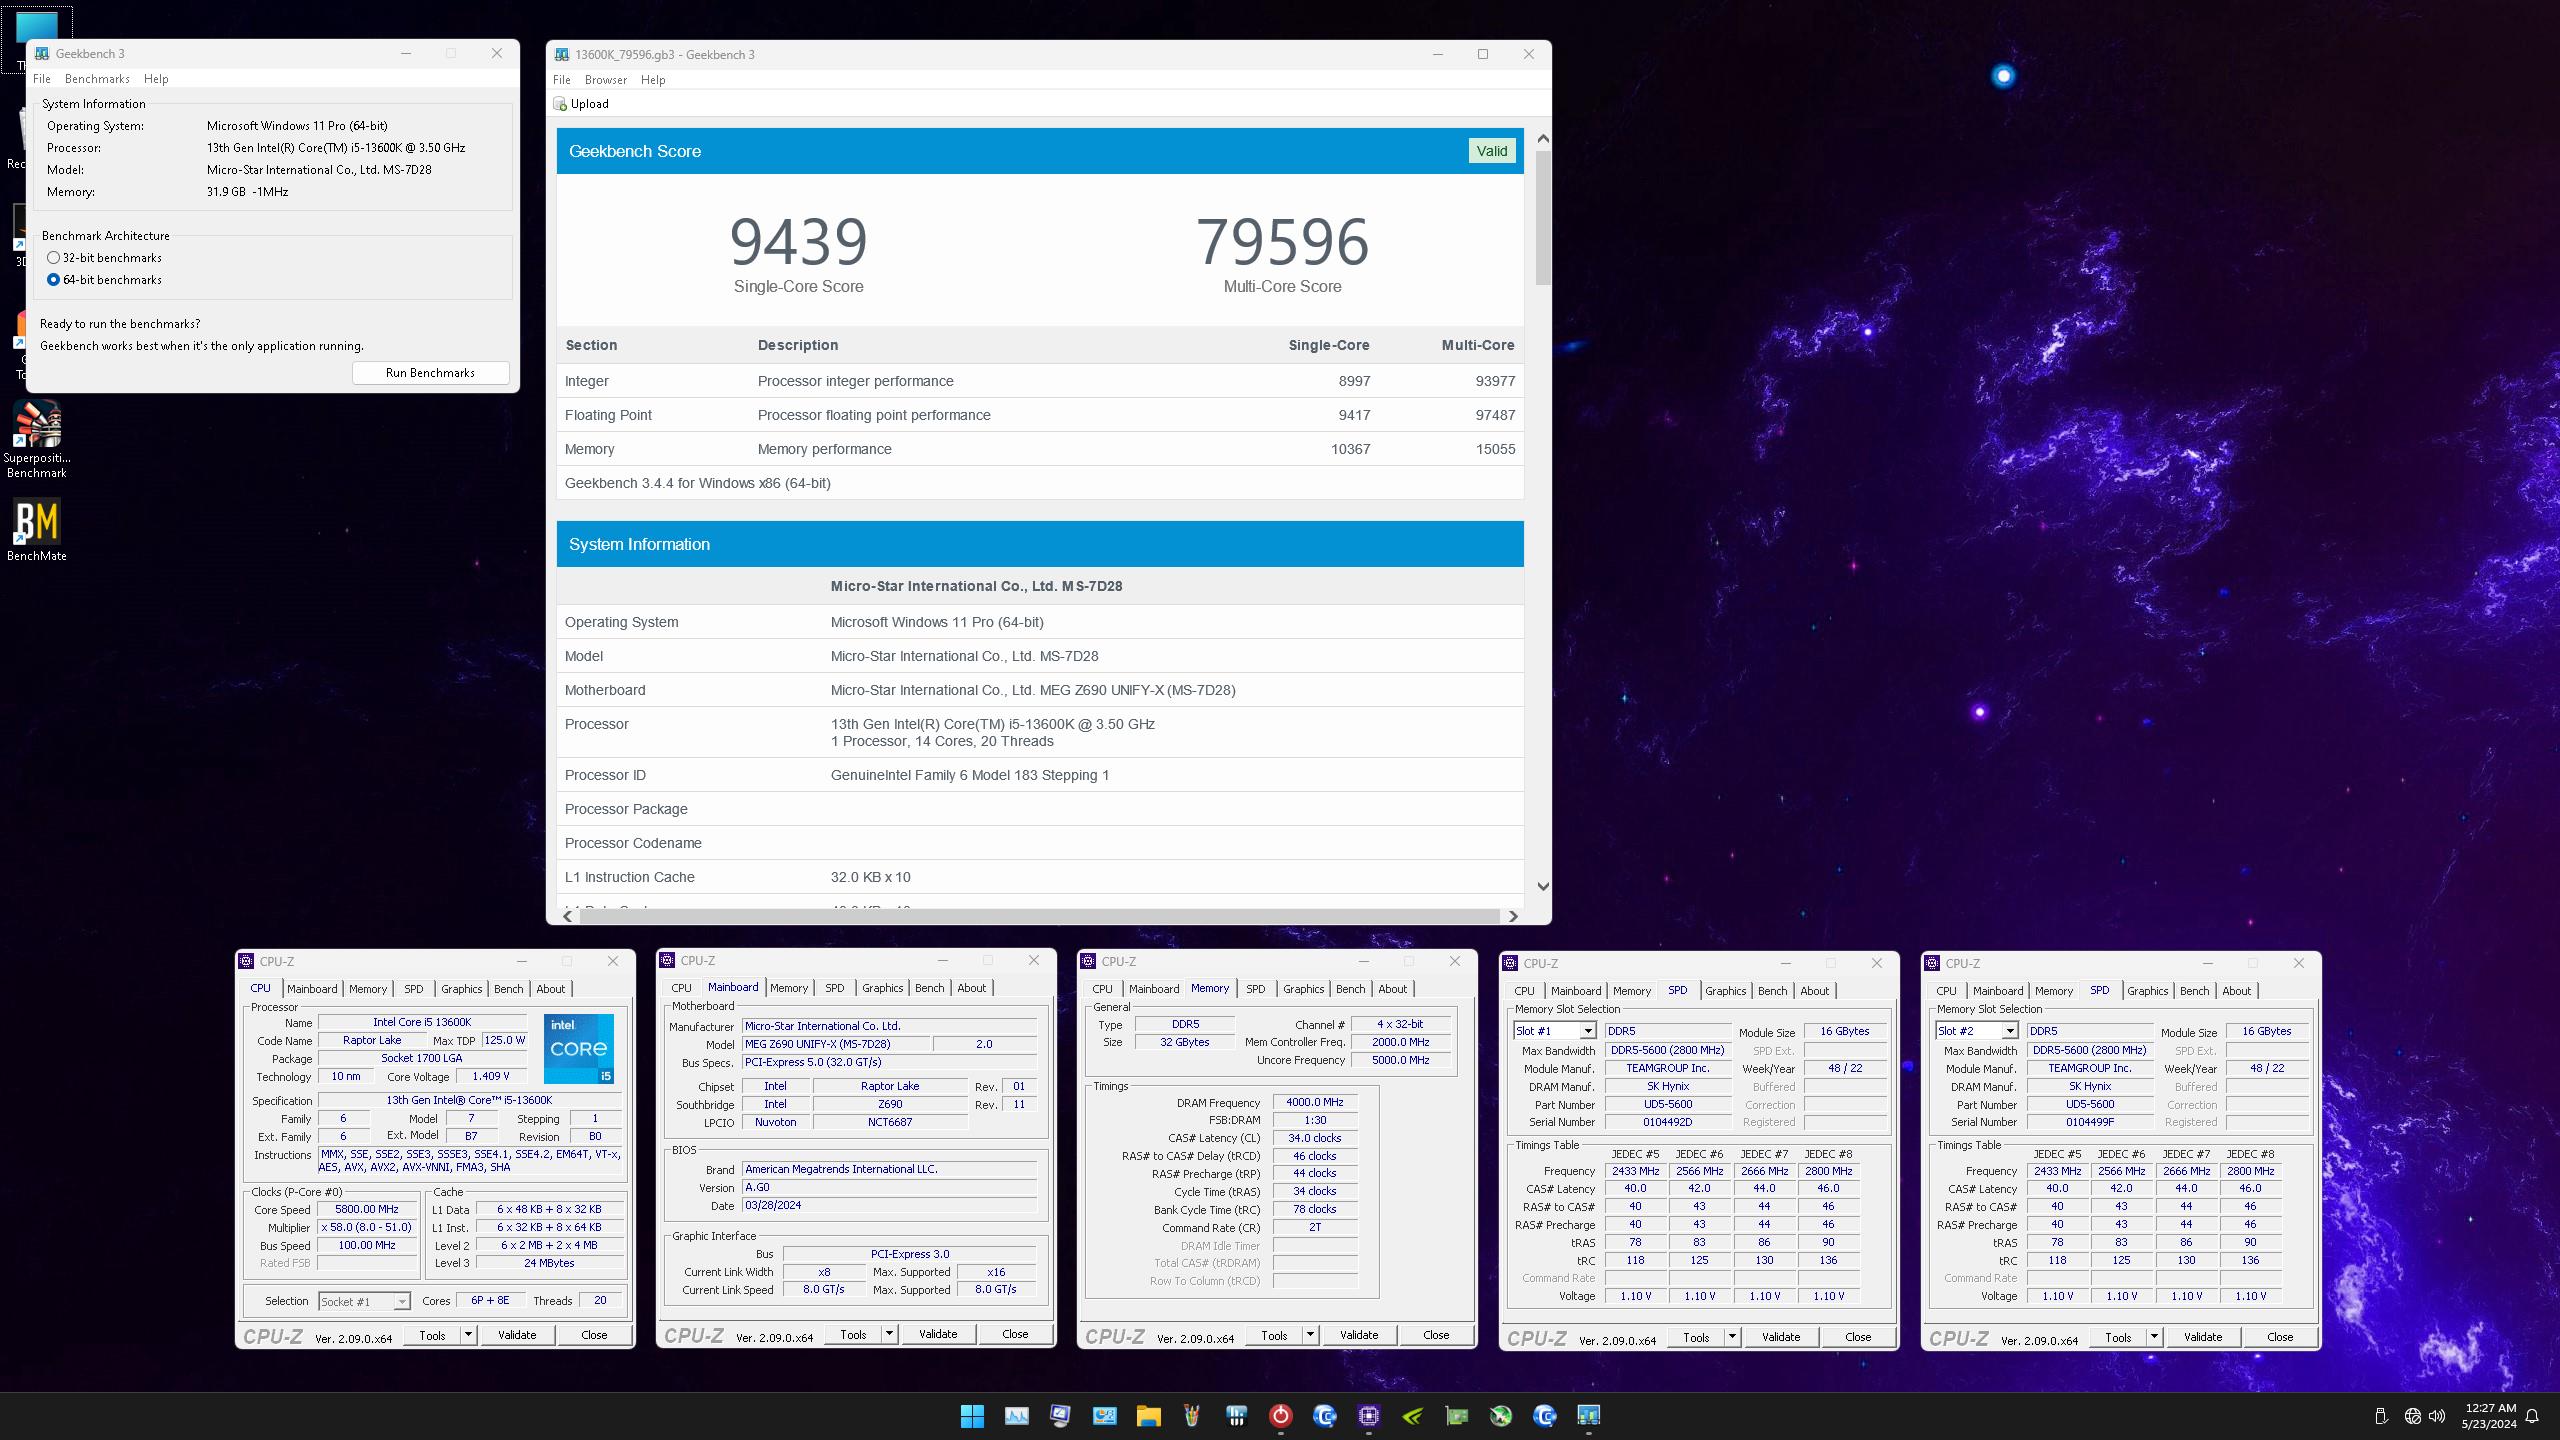Screen dimensions: 2560x1440
Task: Click the green graphics card taskbar icon
Action: pos(1456,1415)
